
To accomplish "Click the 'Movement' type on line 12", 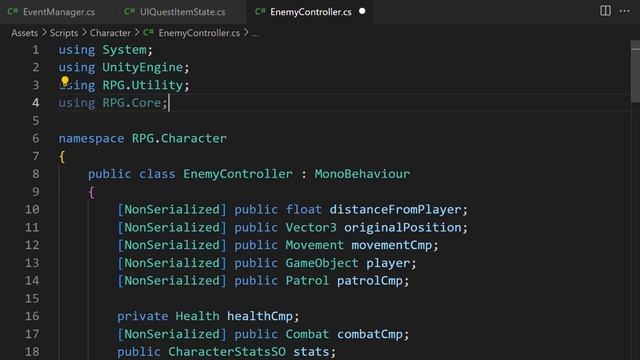I will [x=315, y=245].
